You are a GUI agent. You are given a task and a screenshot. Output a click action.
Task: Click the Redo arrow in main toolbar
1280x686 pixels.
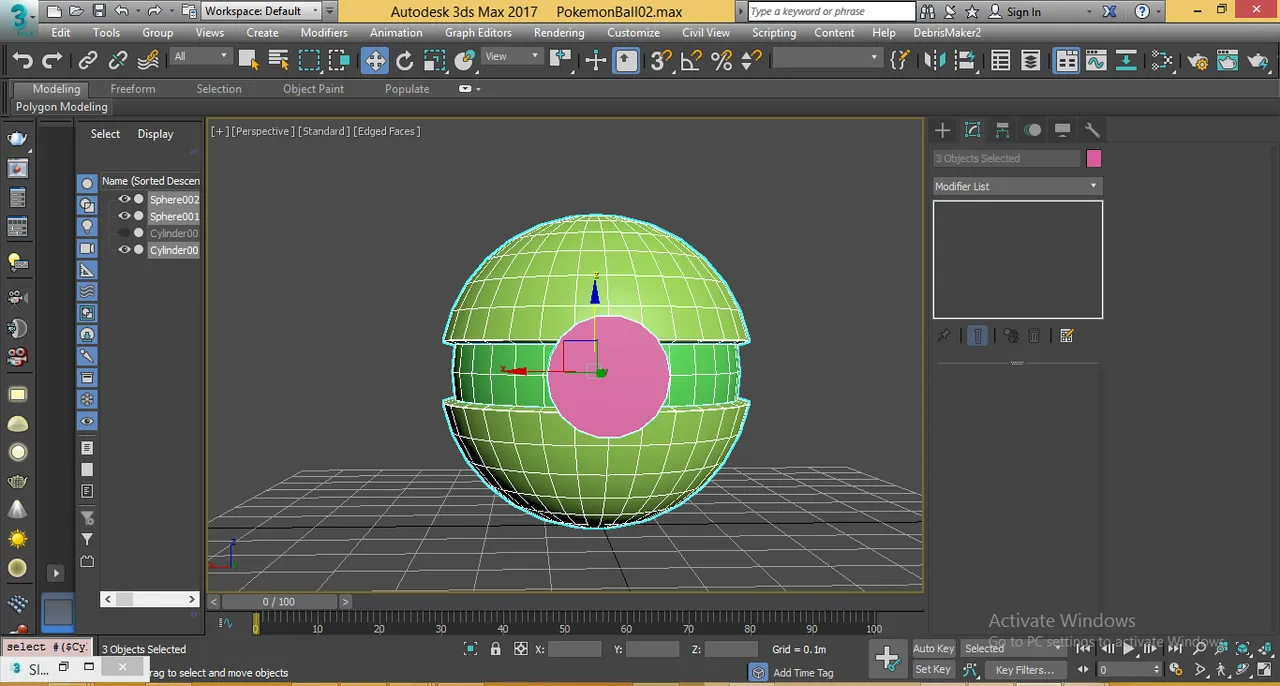point(53,61)
